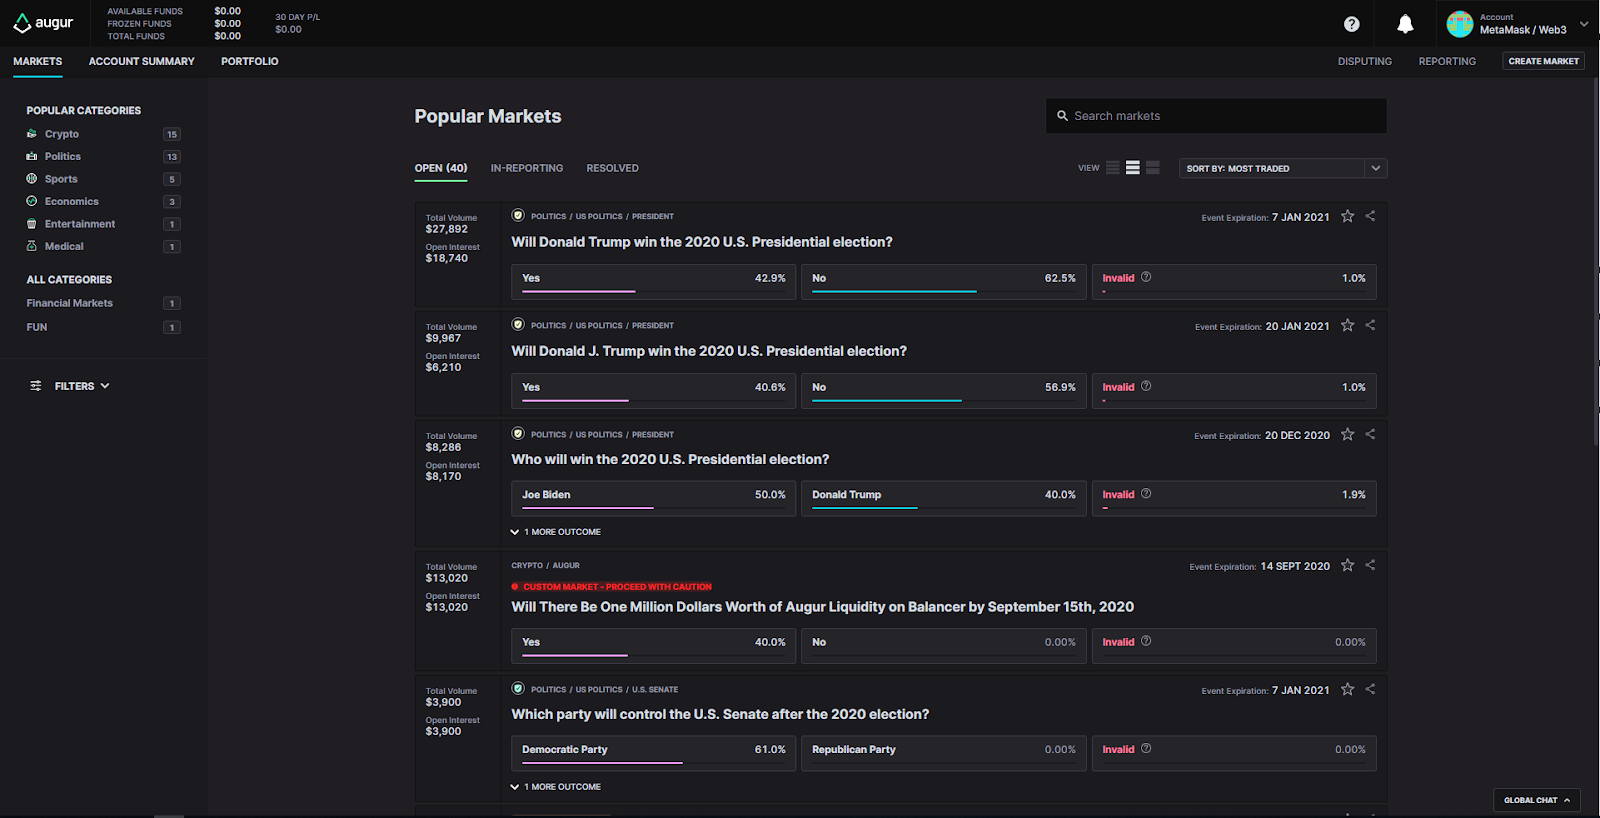This screenshot has width=1600, height=818.
Task: Click Invalid info icon in 'Who will win' market
Action: pos(1146,493)
